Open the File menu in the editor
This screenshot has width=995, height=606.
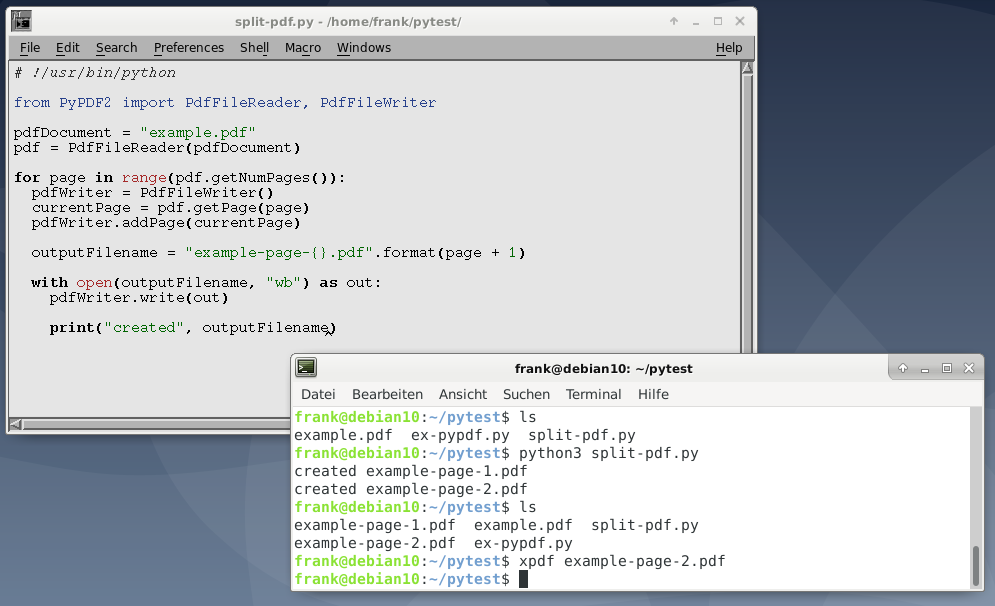pos(29,47)
